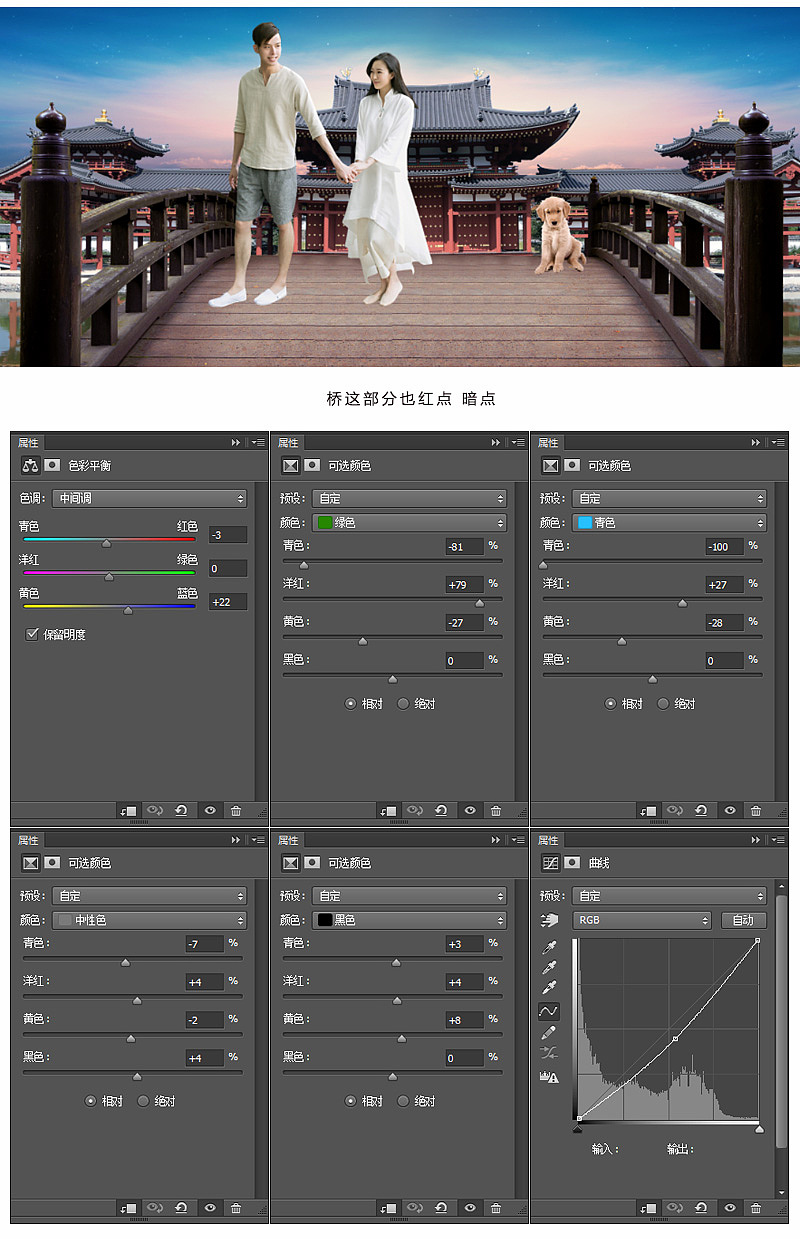This screenshot has width=800, height=1239.
Task: Click the middle control point on the curve
Action: click(675, 1039)
